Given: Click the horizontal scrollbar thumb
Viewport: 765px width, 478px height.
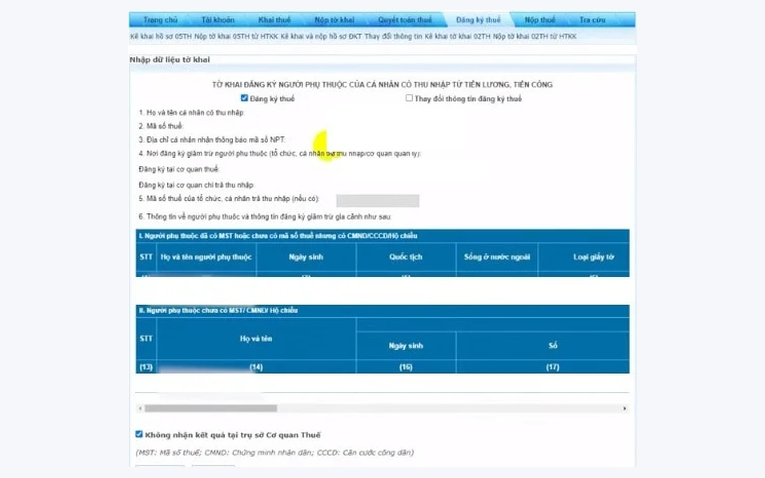Looking at the screenshot, I should [211, 408].
